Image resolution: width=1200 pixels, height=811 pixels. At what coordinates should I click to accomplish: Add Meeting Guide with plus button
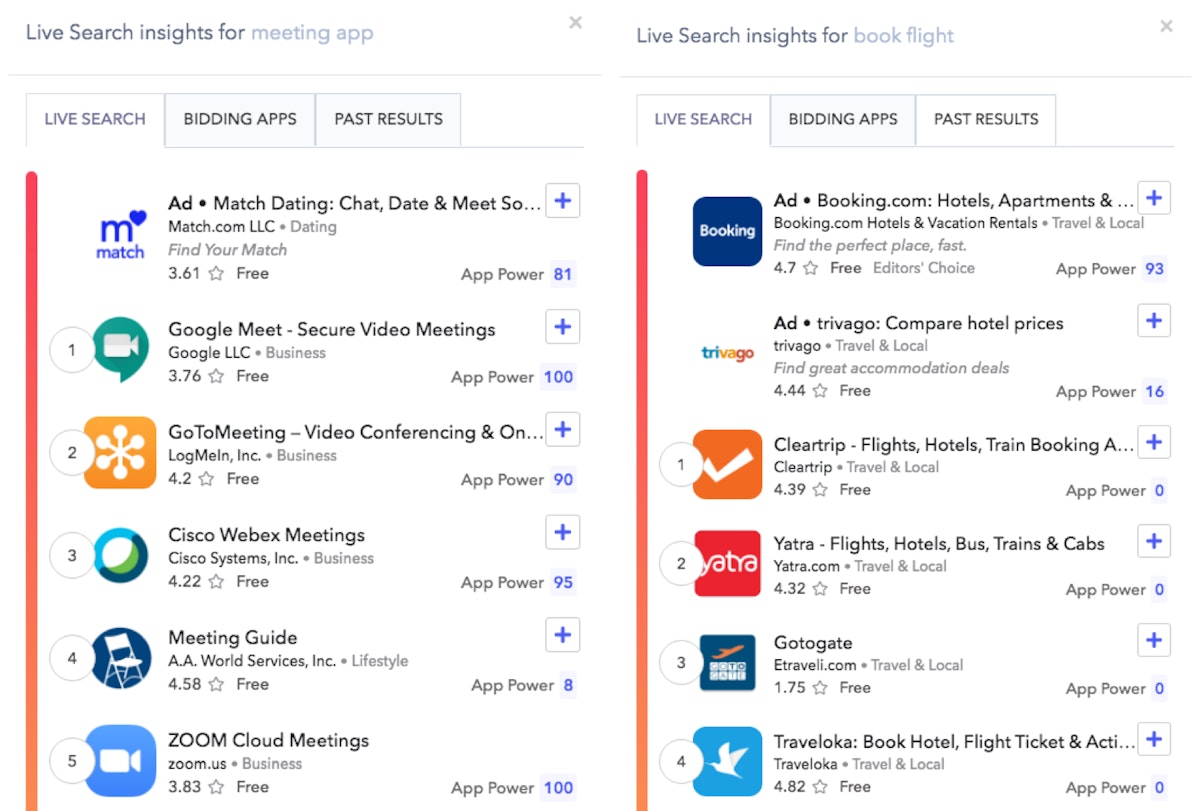[x=562, y=635]
